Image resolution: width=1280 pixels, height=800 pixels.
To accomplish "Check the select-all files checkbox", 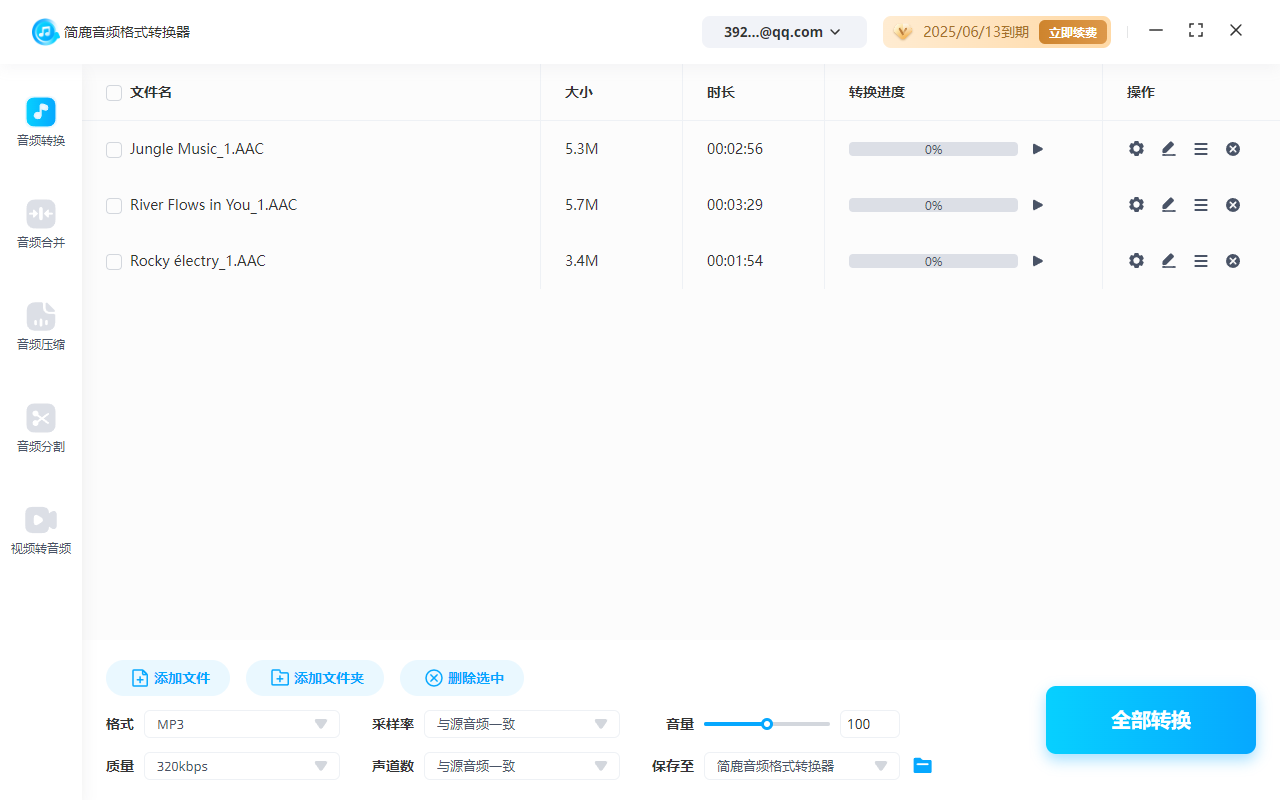I will 114,92.
